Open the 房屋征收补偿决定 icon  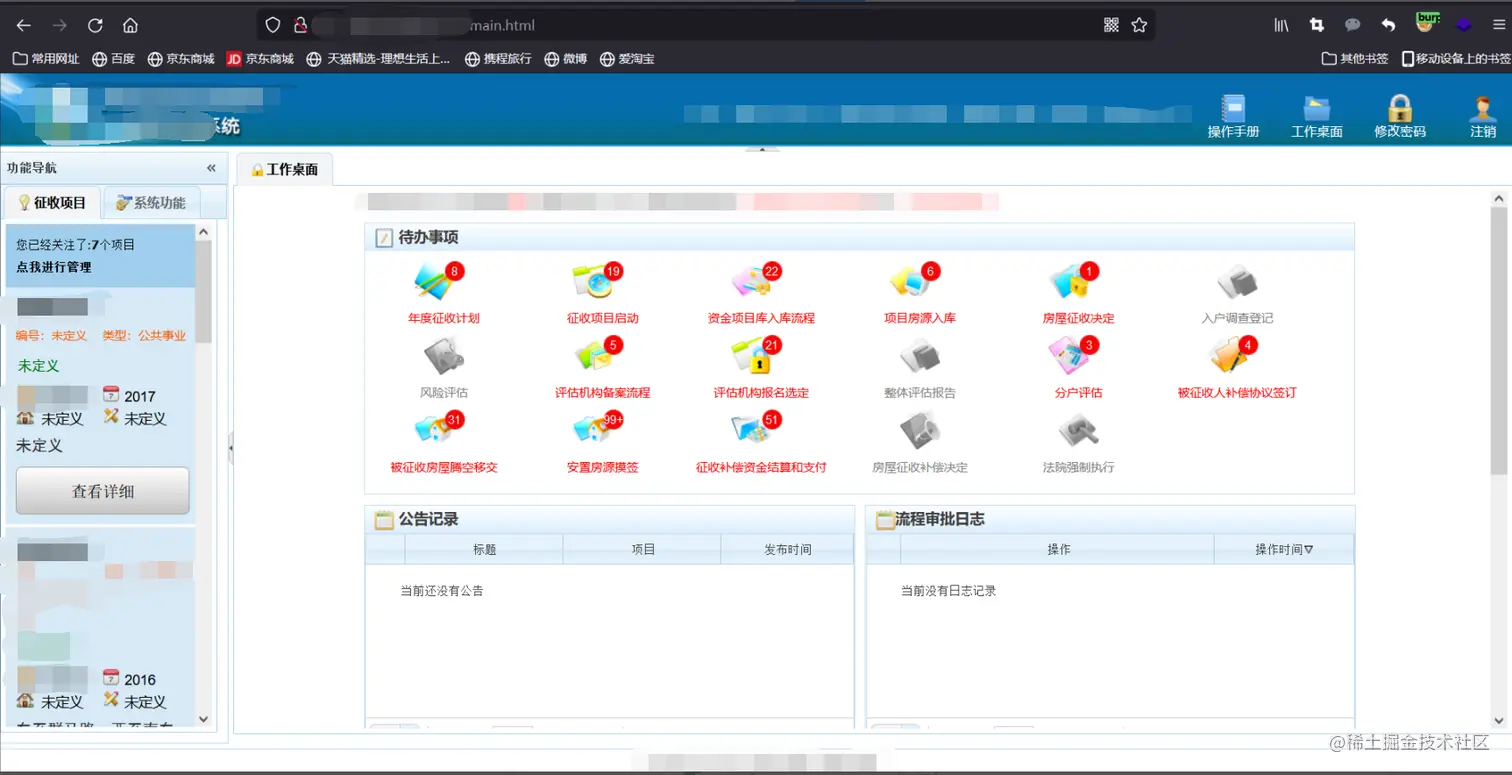tap(919, 431)
